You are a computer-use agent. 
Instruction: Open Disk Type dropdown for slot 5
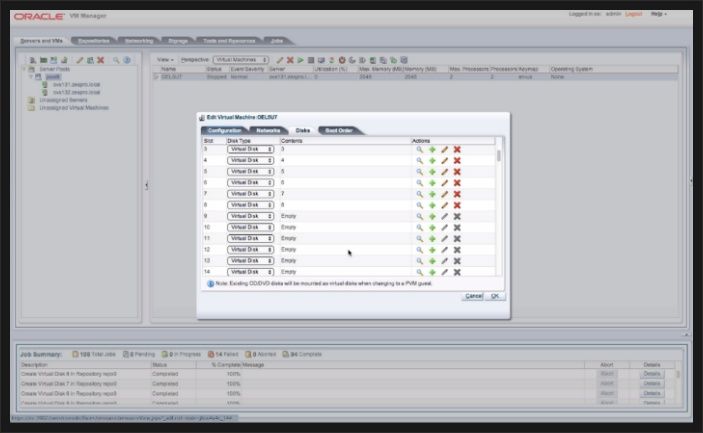point(251,171)
